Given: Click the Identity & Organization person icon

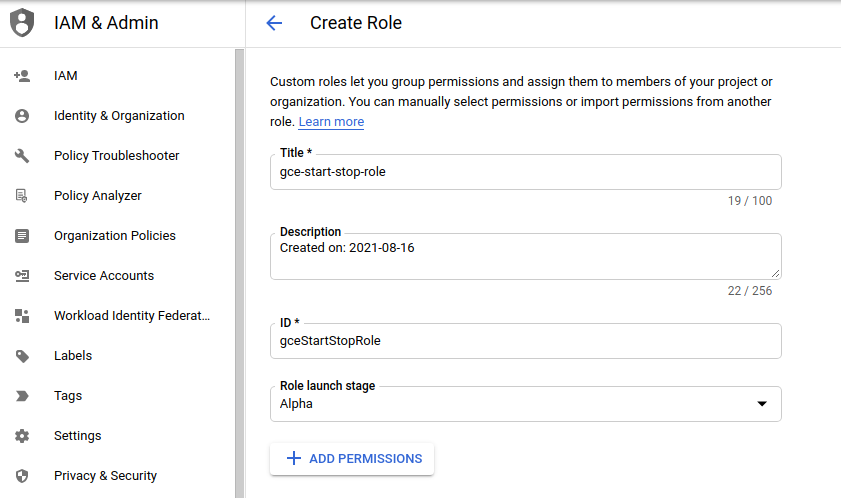Looking at the screenshot, I should [22, 116].
